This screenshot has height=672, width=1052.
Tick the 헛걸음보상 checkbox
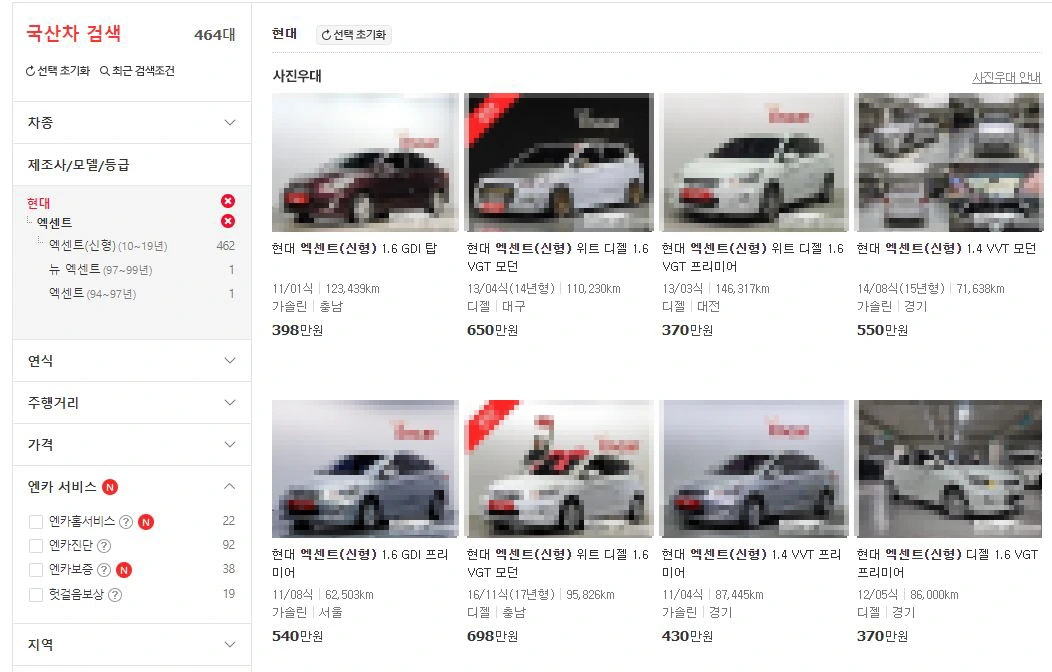pyautogui.click(x=36, y=595)
